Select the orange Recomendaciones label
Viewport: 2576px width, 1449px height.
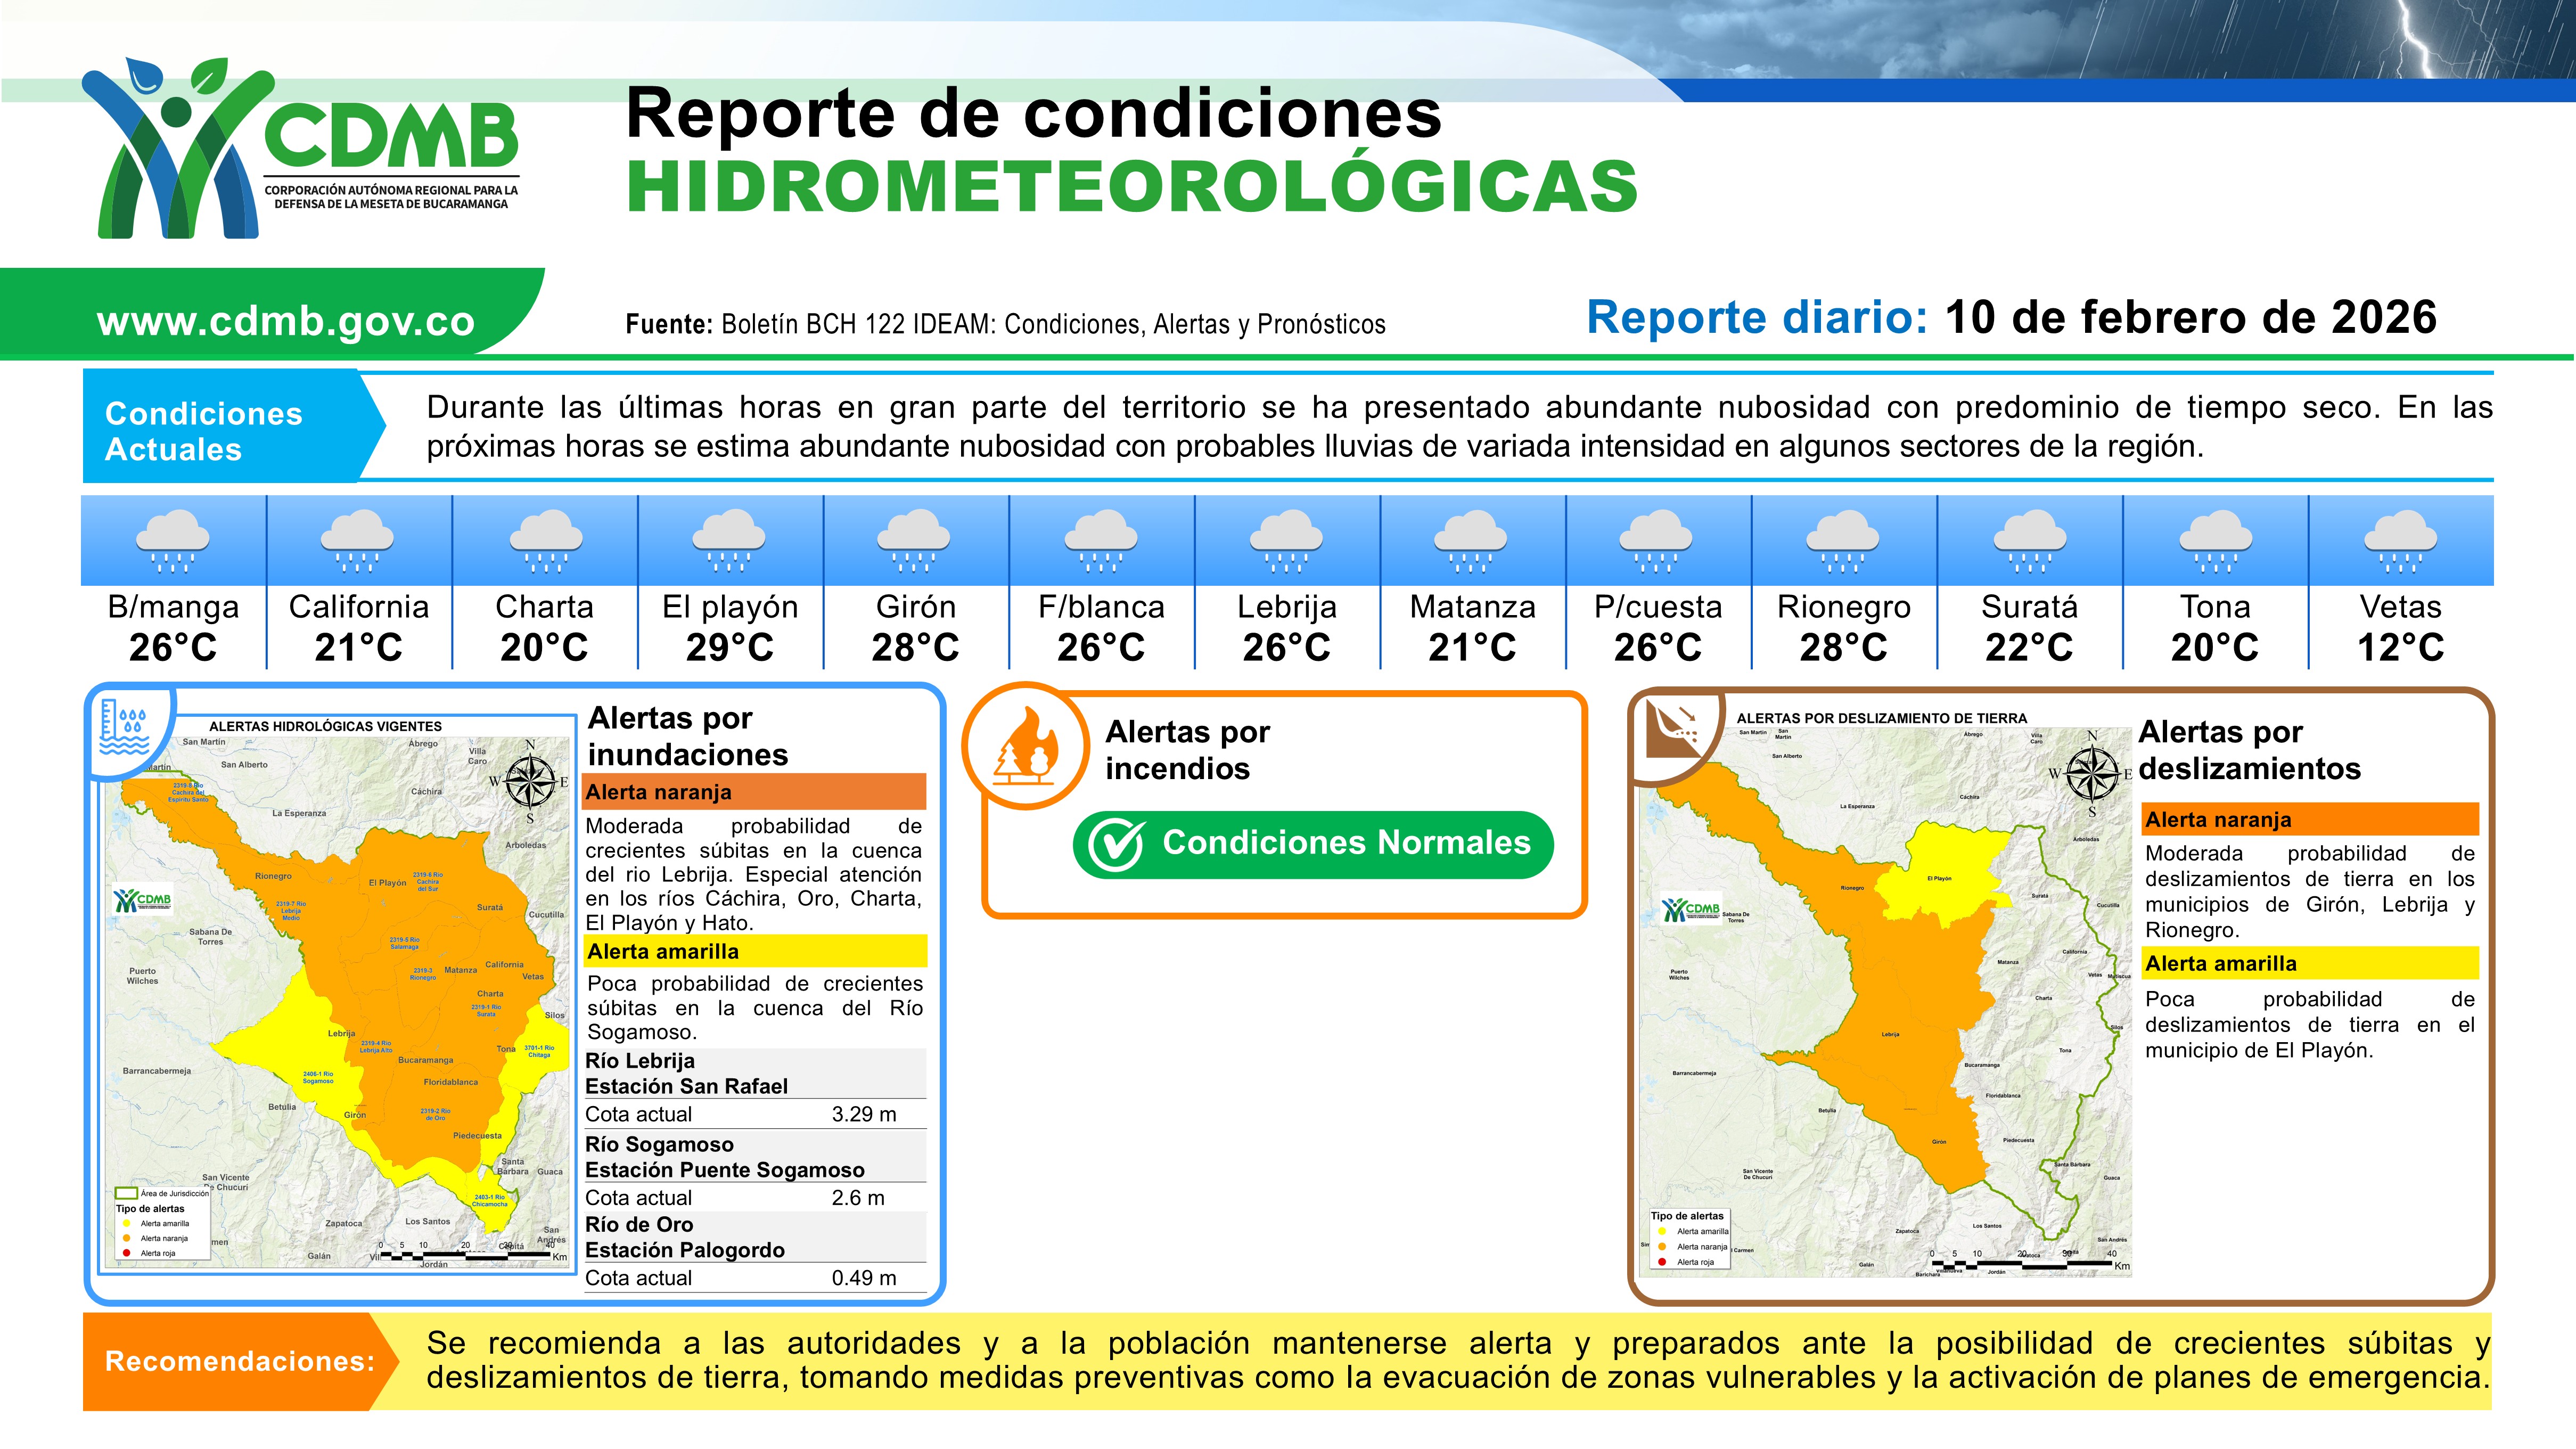pos(238,1361)
